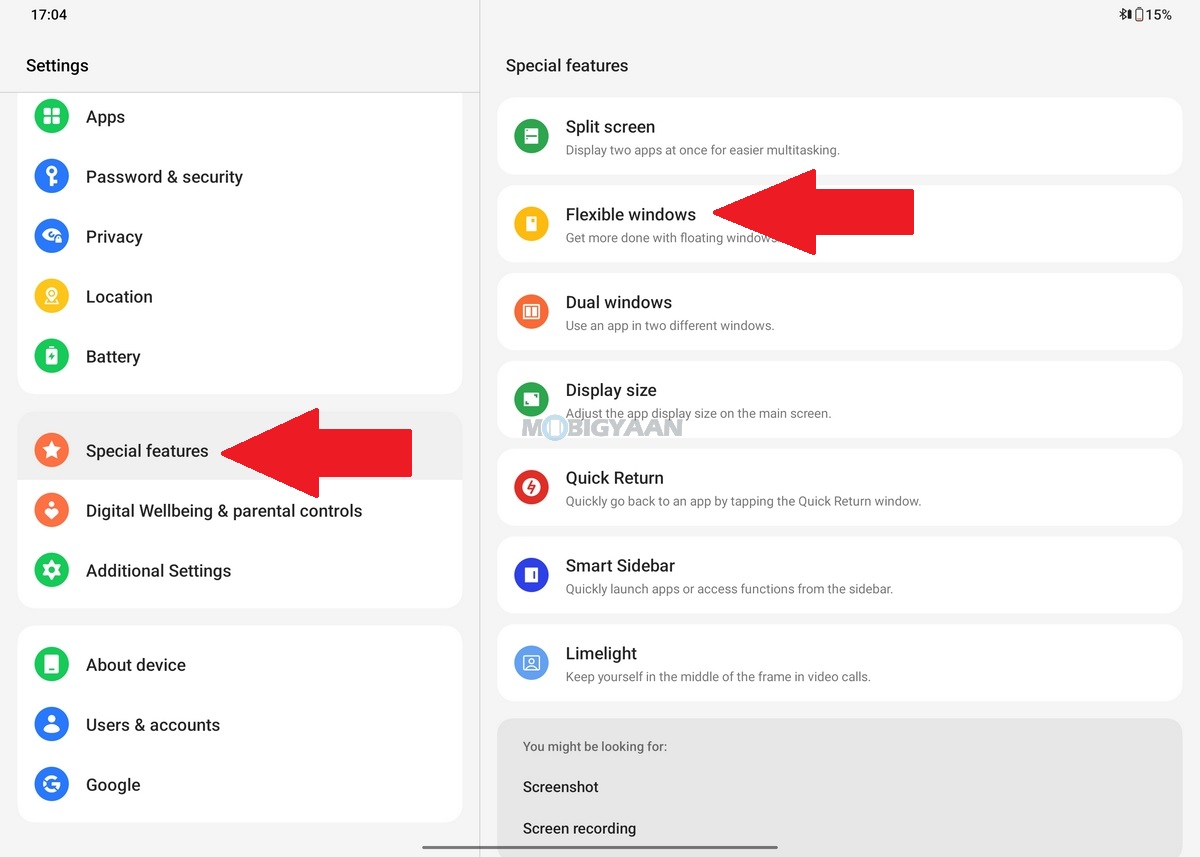The width and height of the screenshot is (1200, 857).
Task: Tap the red Quick Return icon
Action: tap(531, 488)
